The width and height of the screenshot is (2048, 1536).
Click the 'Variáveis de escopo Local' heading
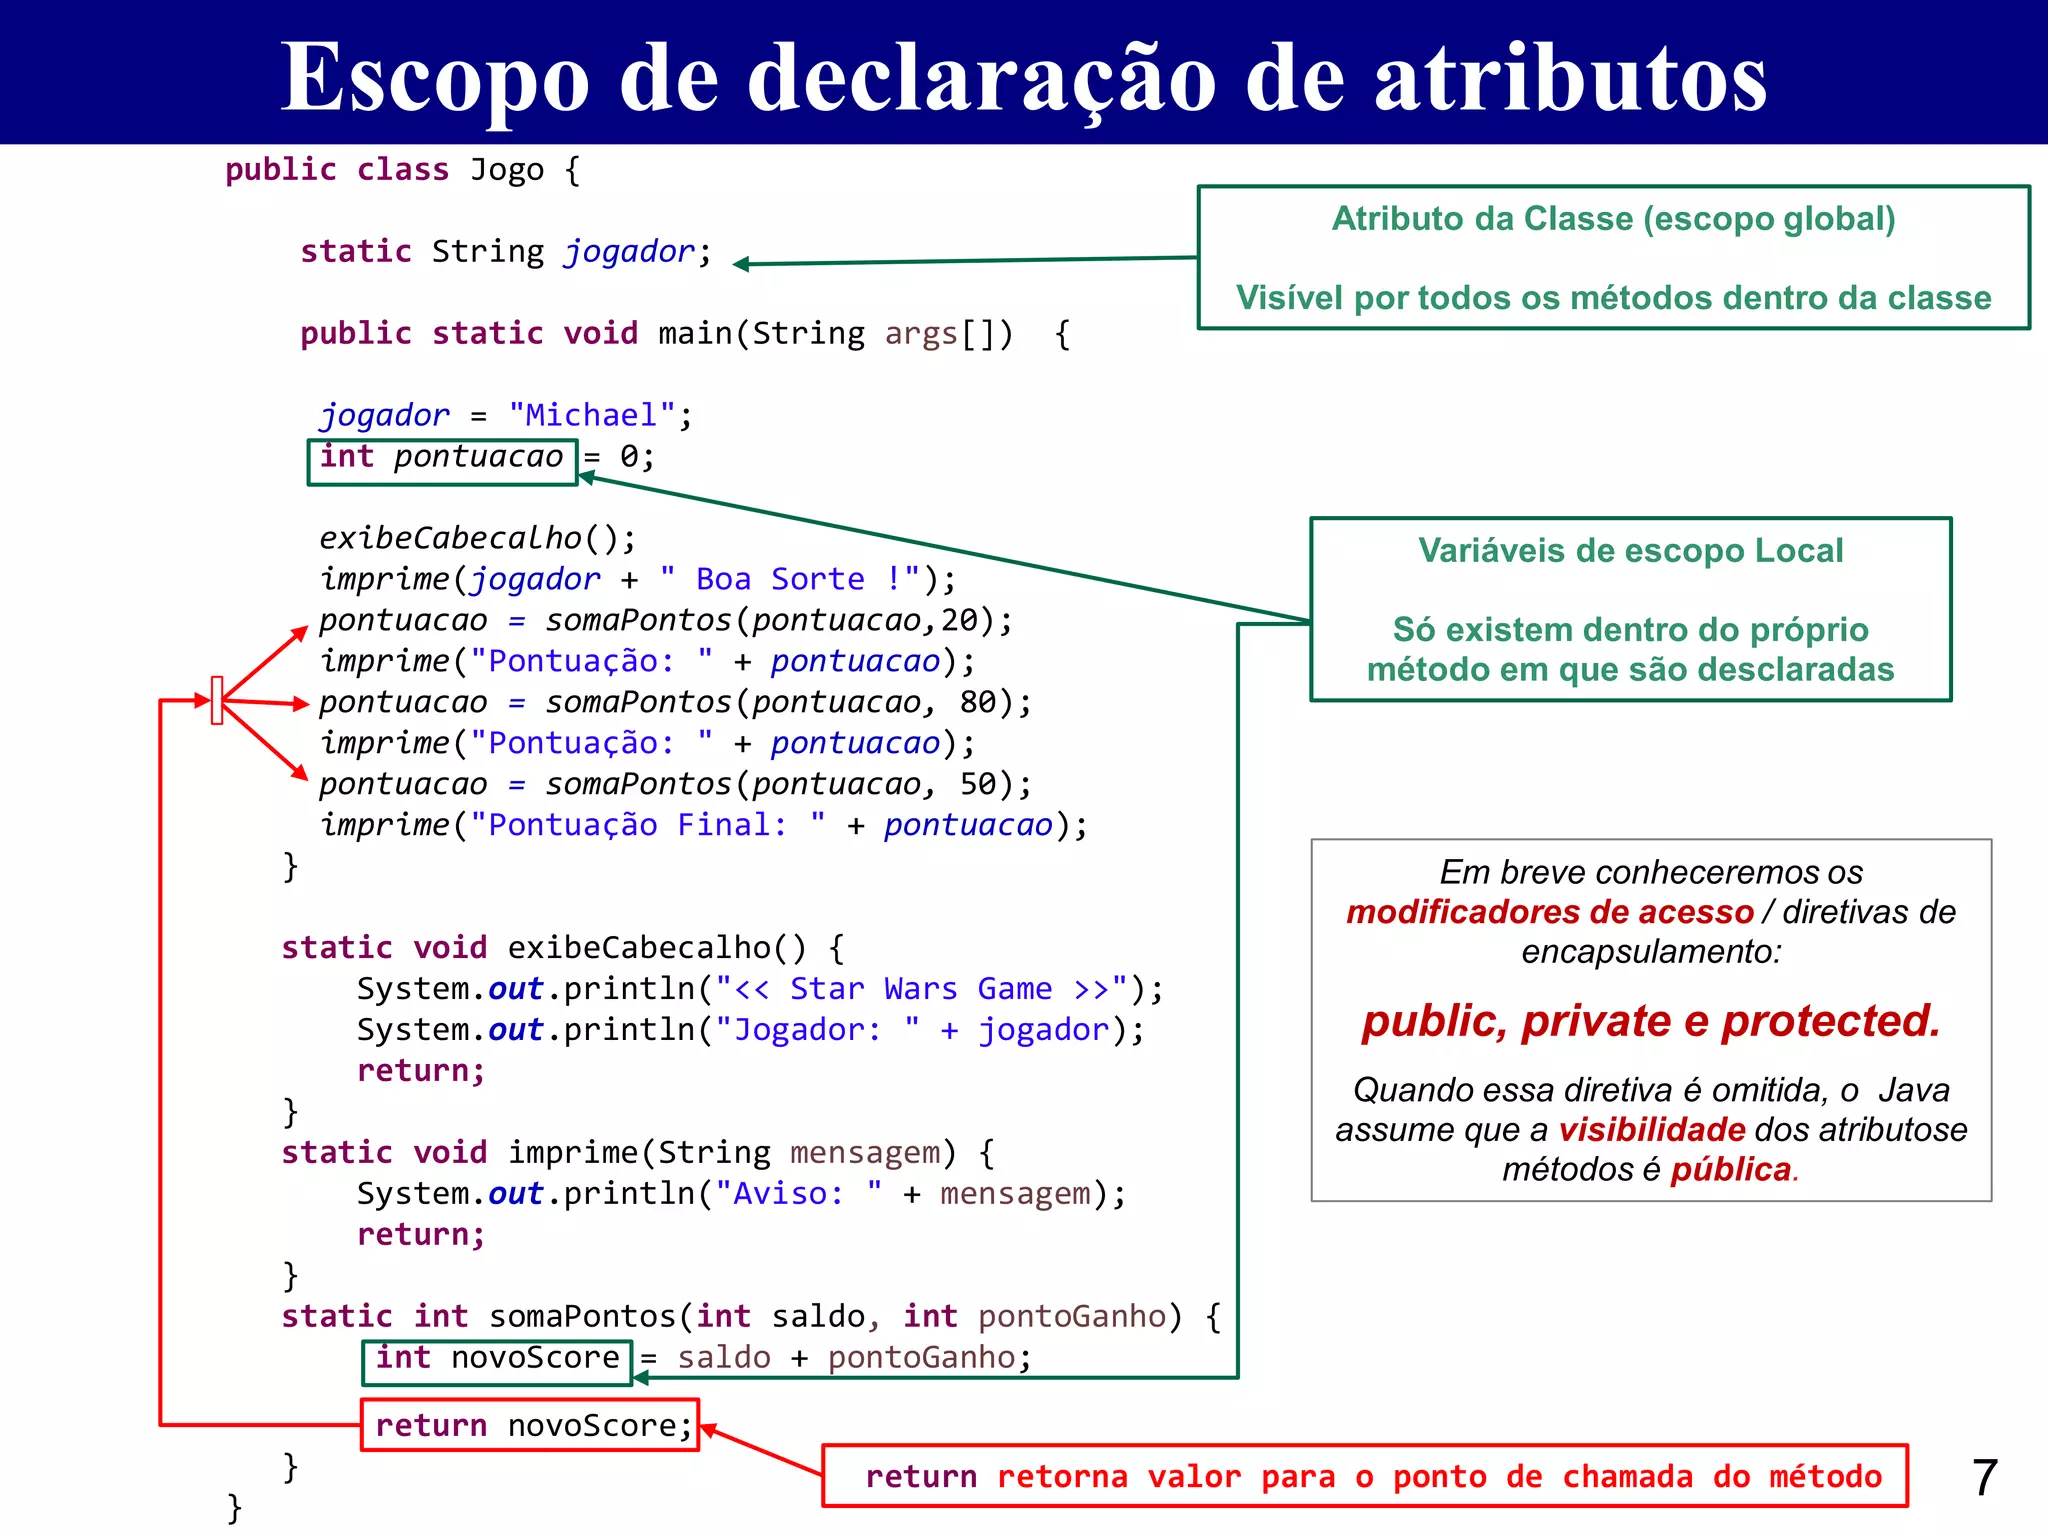[x=1630, y=550]
